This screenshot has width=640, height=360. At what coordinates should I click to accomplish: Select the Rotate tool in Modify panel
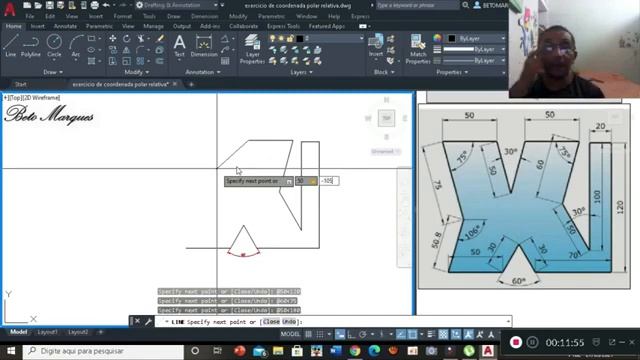(127, 38)
